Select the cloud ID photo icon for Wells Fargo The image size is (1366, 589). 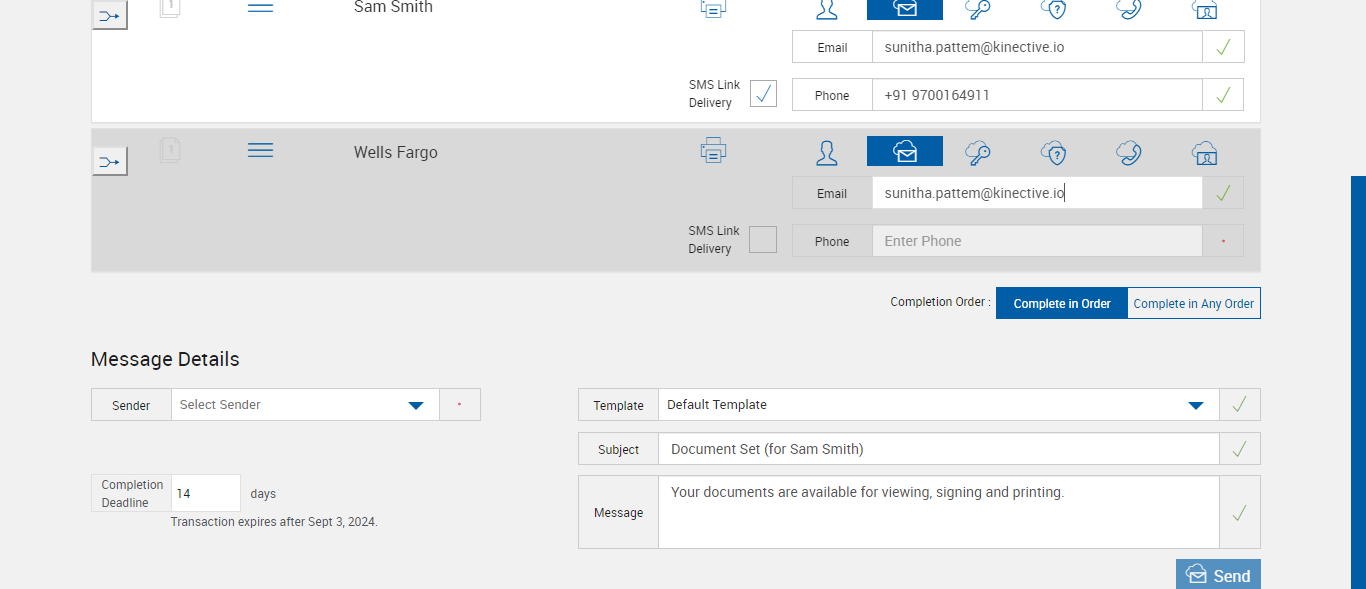point(1205,152)
